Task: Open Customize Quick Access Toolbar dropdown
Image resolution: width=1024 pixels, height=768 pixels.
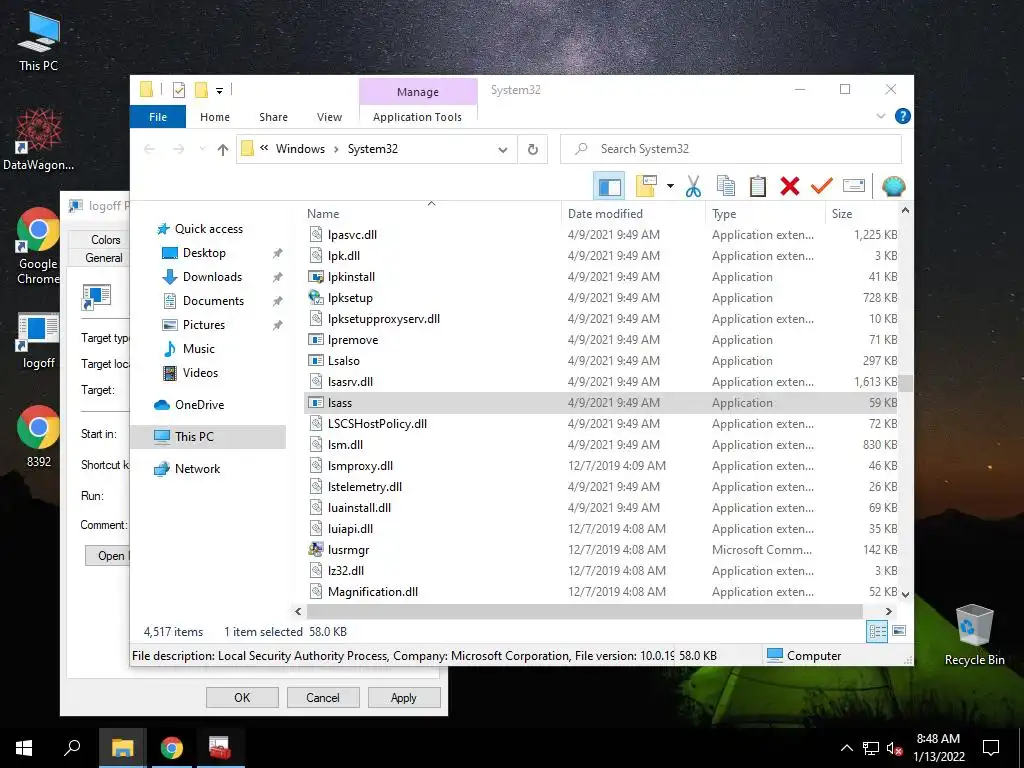Action: tap(219, 91)
